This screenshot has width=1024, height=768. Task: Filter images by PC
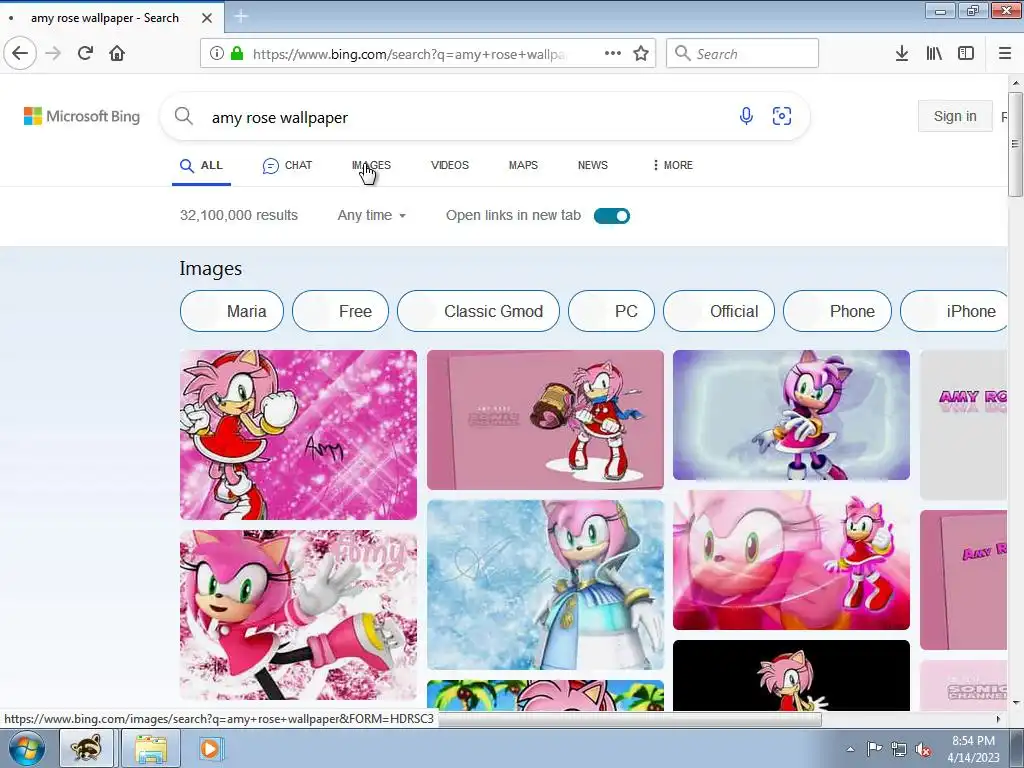(611, 311)
